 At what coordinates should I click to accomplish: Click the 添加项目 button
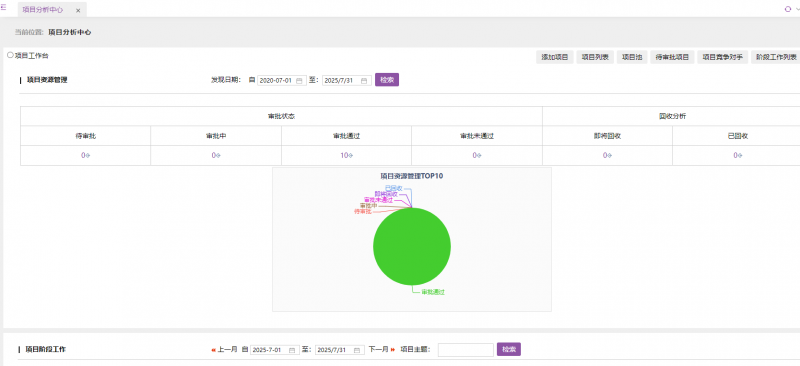(555, 57)
